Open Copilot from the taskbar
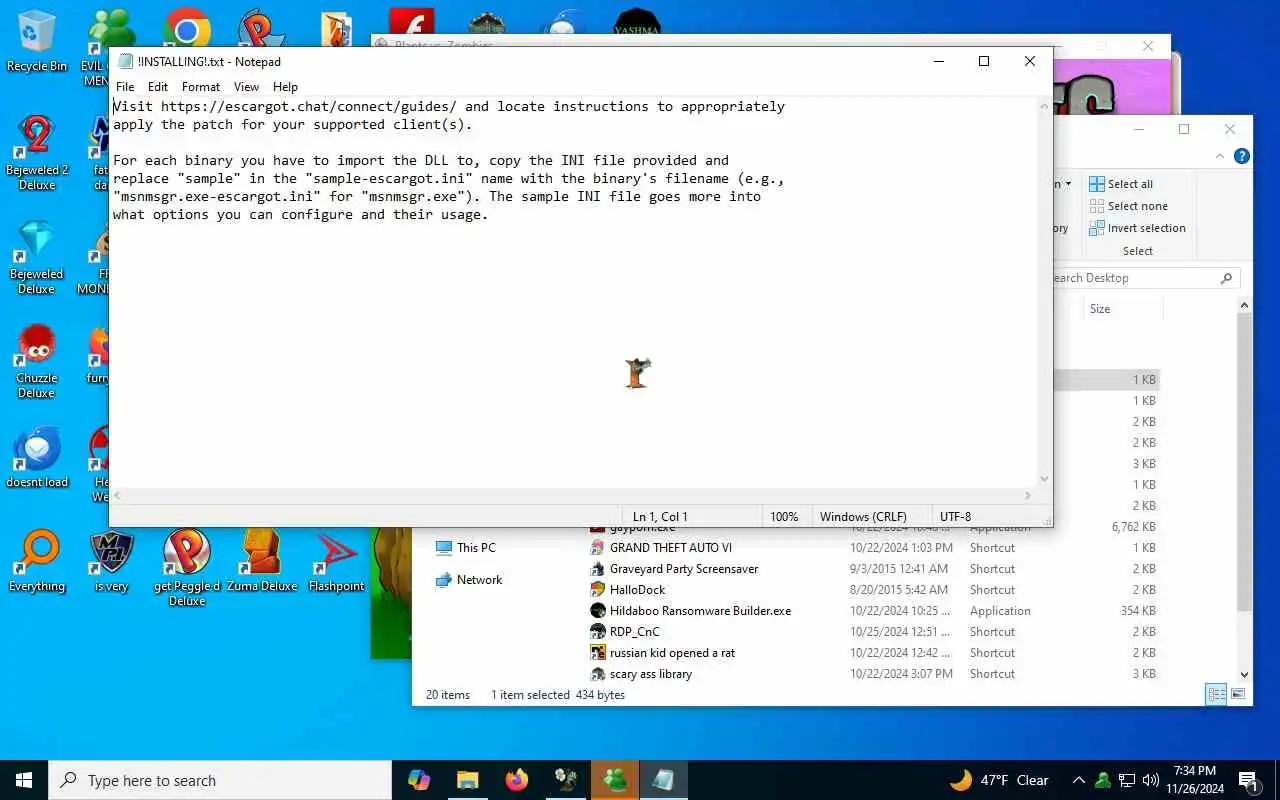Screen dimensions: 1280x800 click(x=419, y=780)
